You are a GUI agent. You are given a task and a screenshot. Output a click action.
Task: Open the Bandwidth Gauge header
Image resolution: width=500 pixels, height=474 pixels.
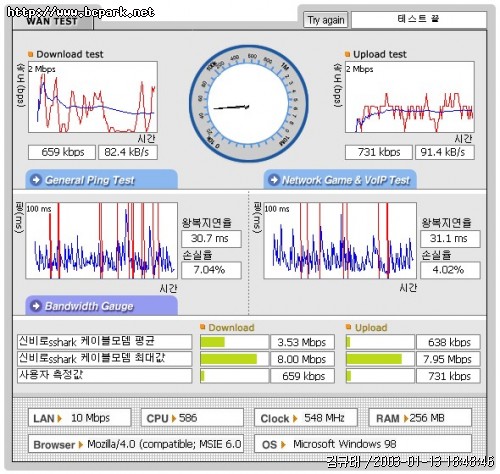coord(102,305)
